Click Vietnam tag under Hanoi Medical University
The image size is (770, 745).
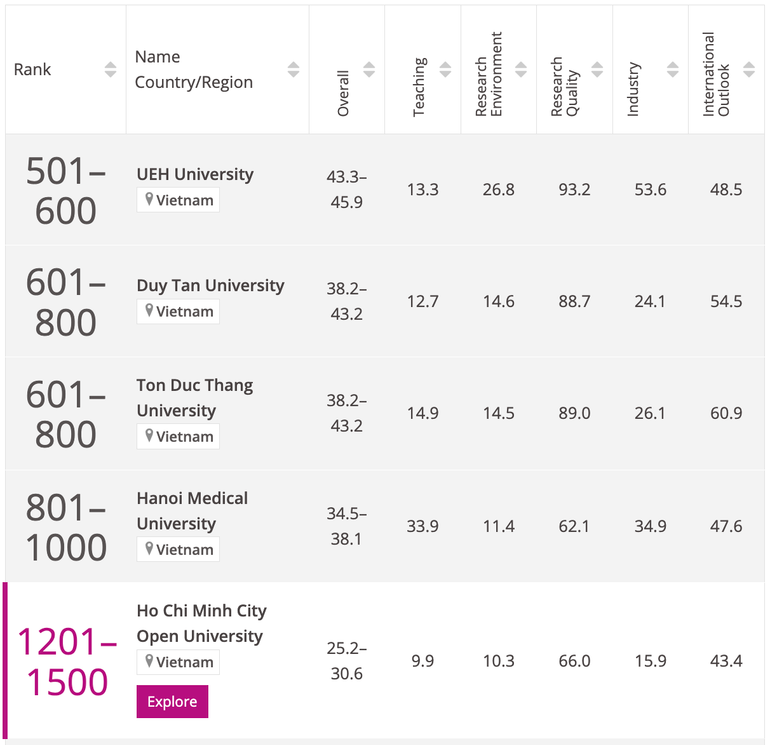(178, 549)
